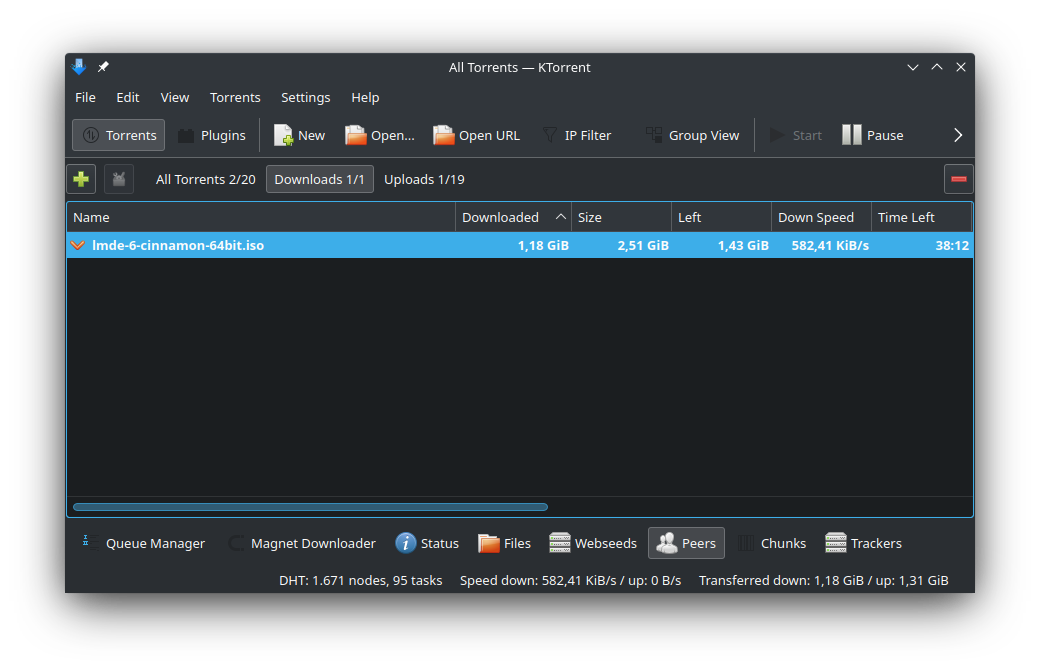
Task: Open the Queue Manager panel
Action: click(143, 543)
